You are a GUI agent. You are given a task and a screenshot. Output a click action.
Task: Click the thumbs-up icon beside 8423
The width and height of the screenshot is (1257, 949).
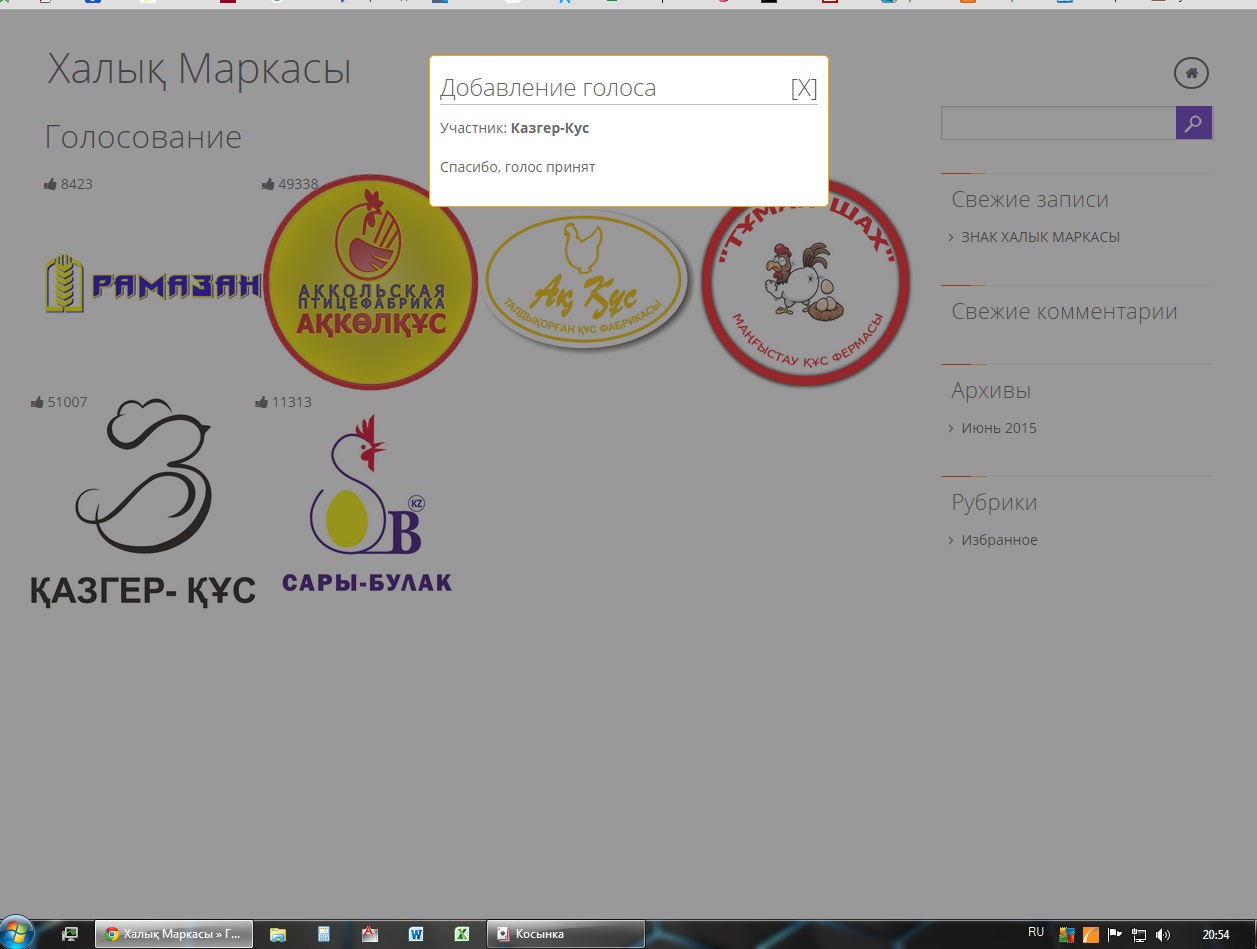[x=50, y=184]
